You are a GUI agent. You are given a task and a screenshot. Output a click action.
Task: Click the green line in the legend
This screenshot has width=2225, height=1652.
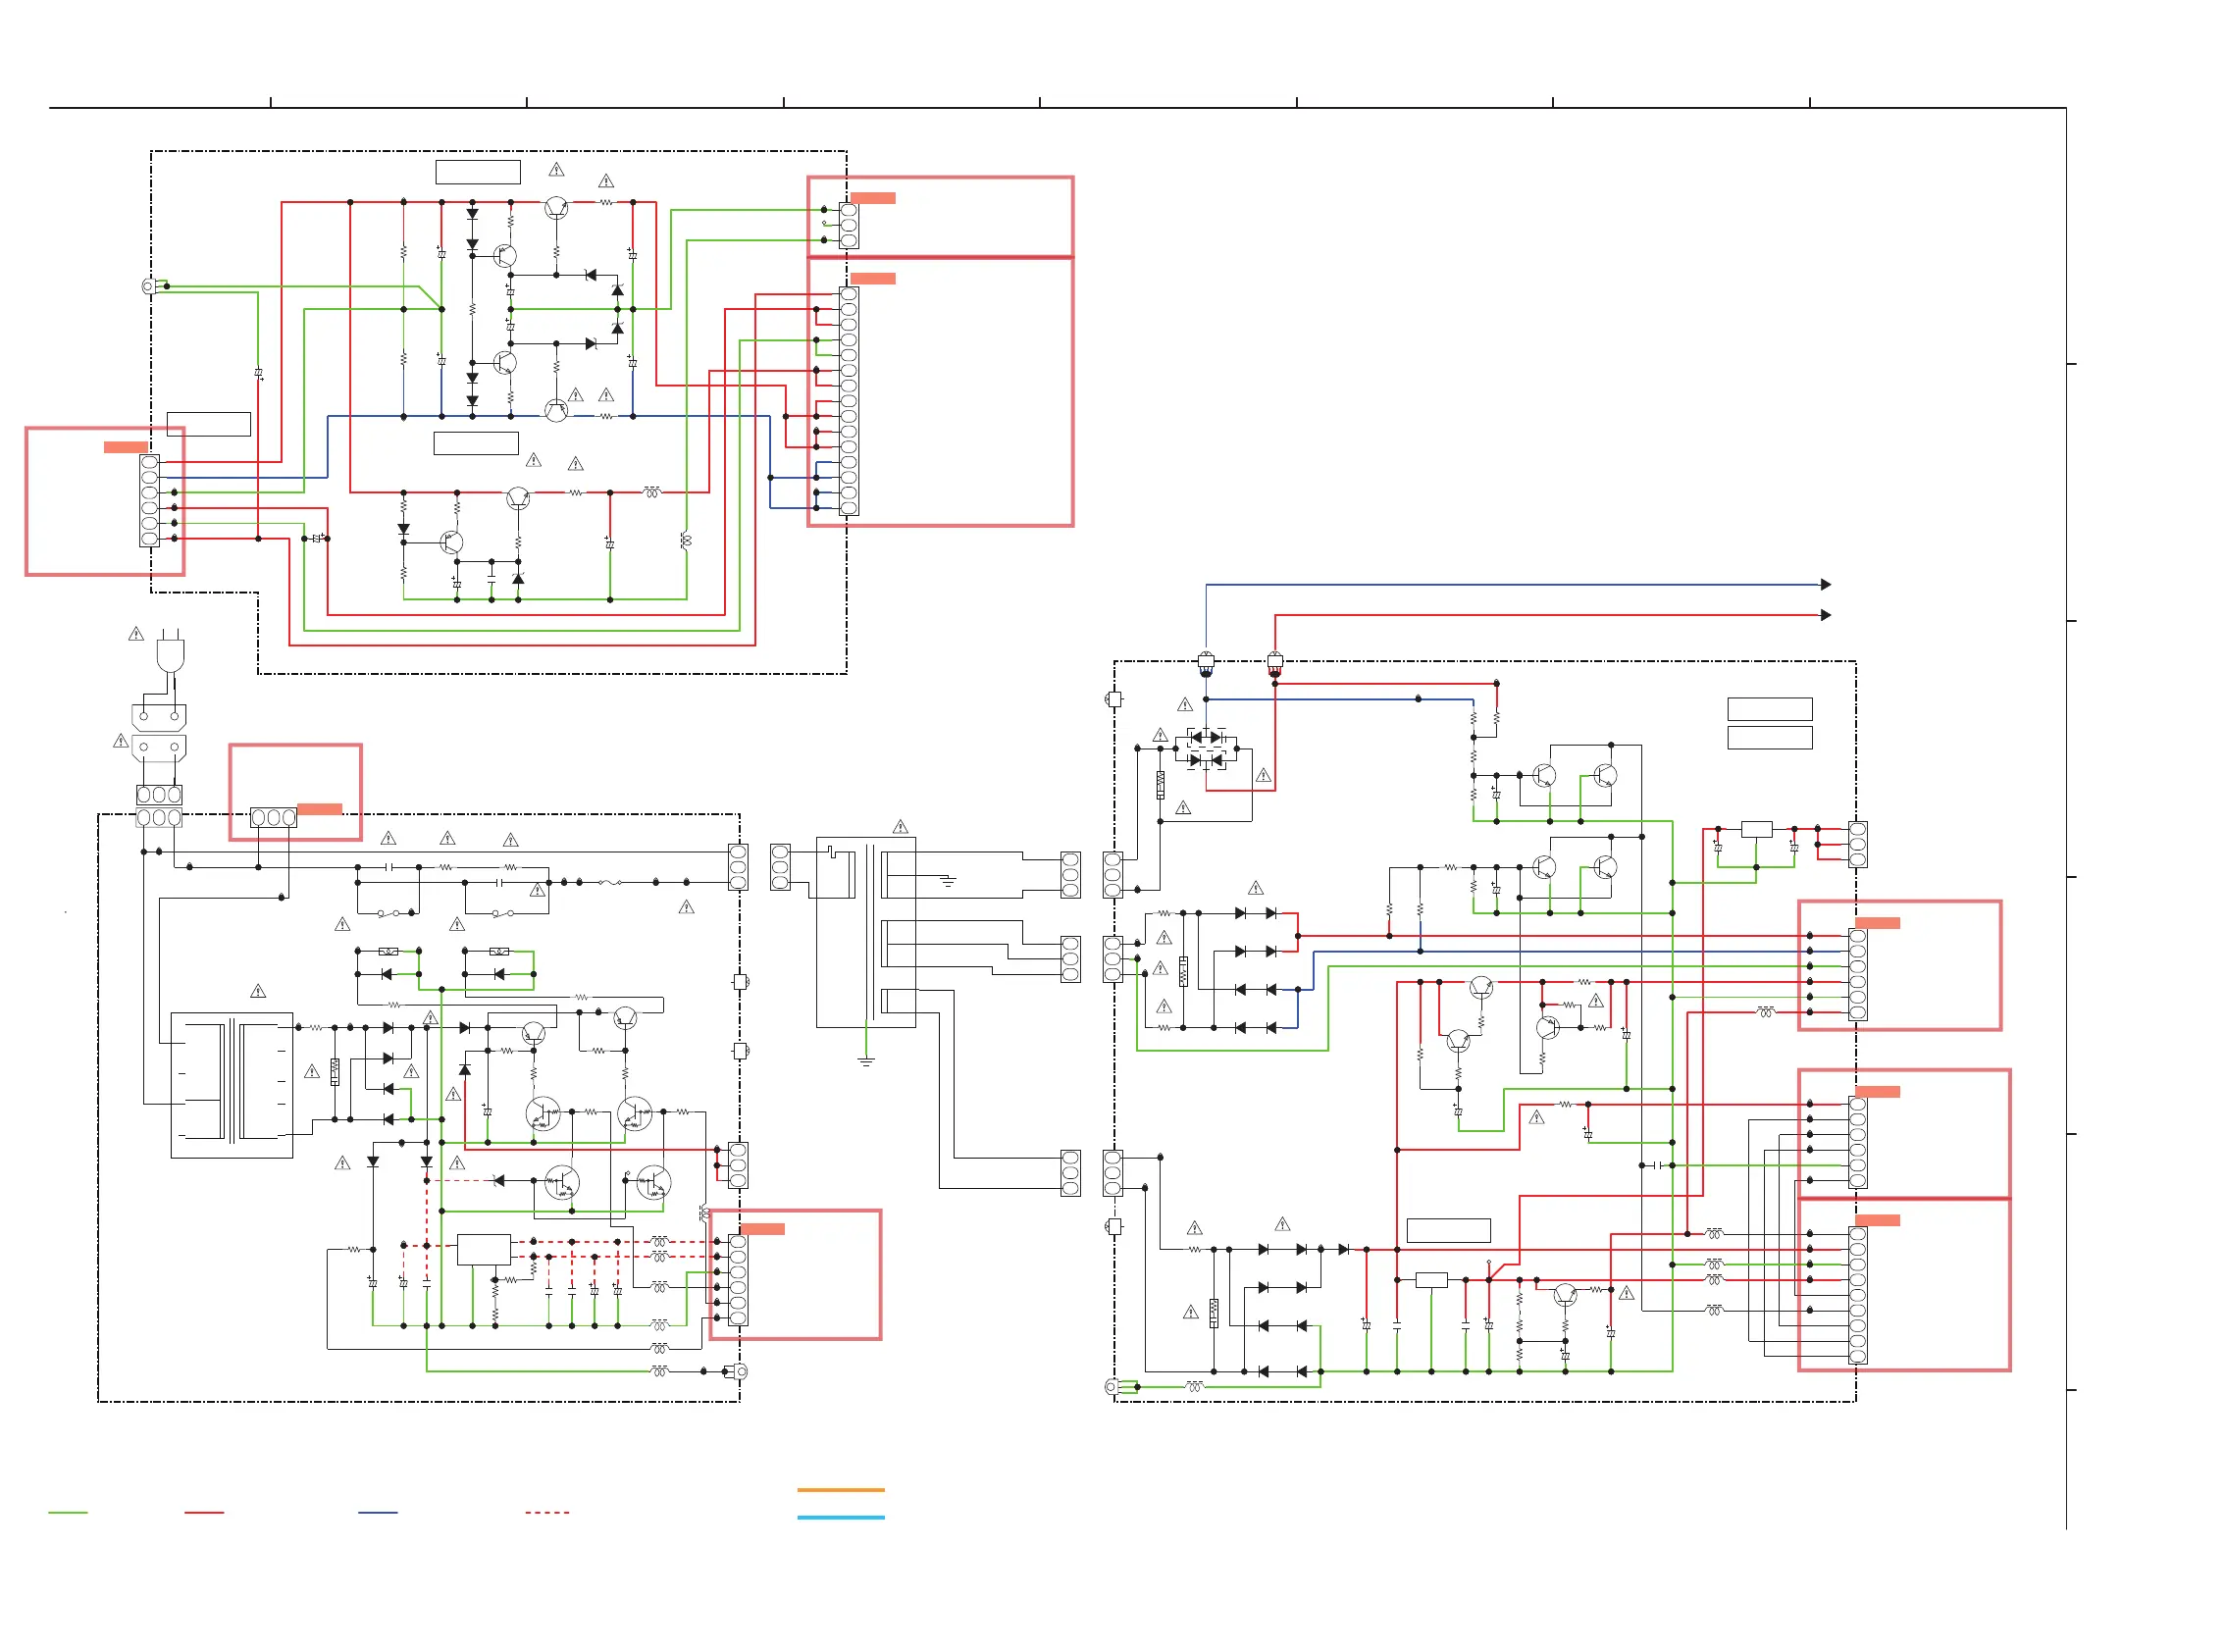coord(68,1513)
